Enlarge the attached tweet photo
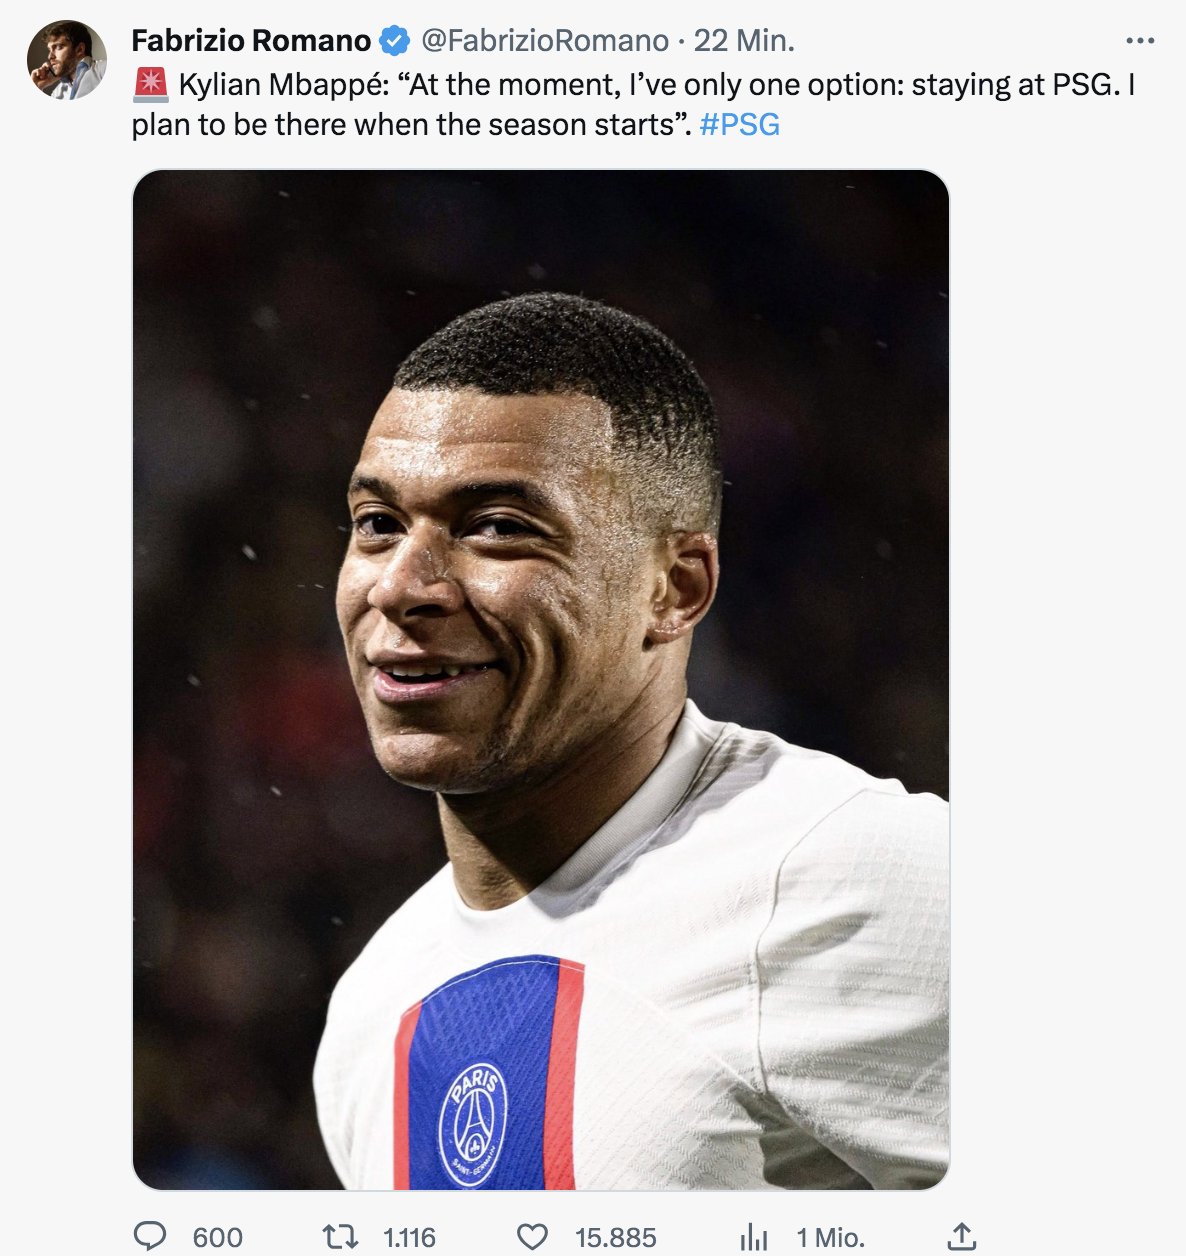Viewport: 1186px width, 1256px height. (540, 680)
